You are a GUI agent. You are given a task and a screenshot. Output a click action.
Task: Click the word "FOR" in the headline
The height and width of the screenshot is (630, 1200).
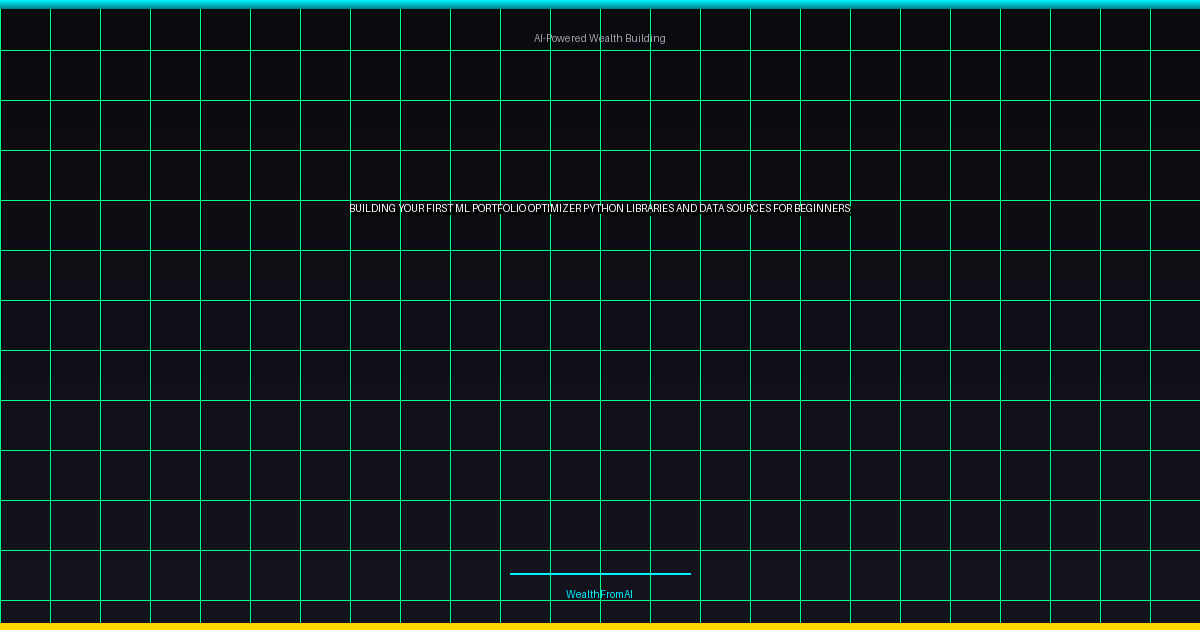(x=783, y=208)
